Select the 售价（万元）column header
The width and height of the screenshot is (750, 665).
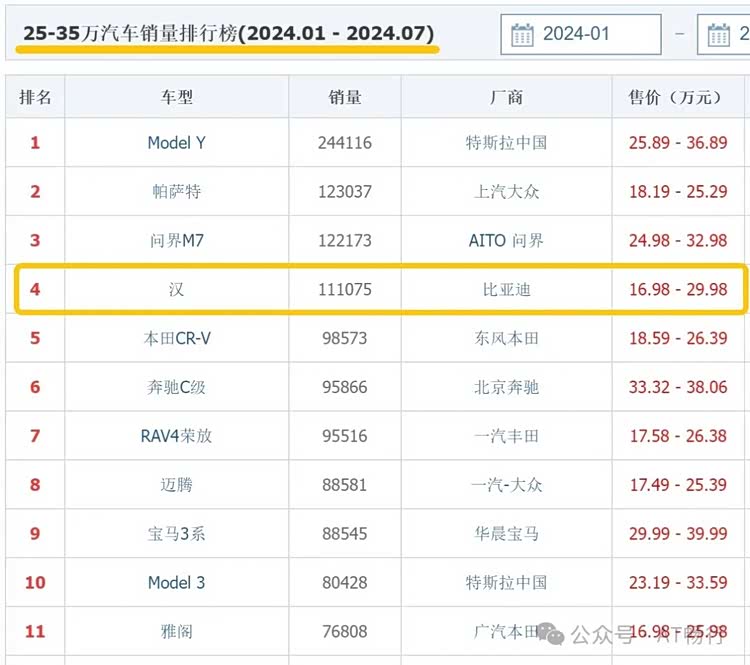click(x=677, y=97)
